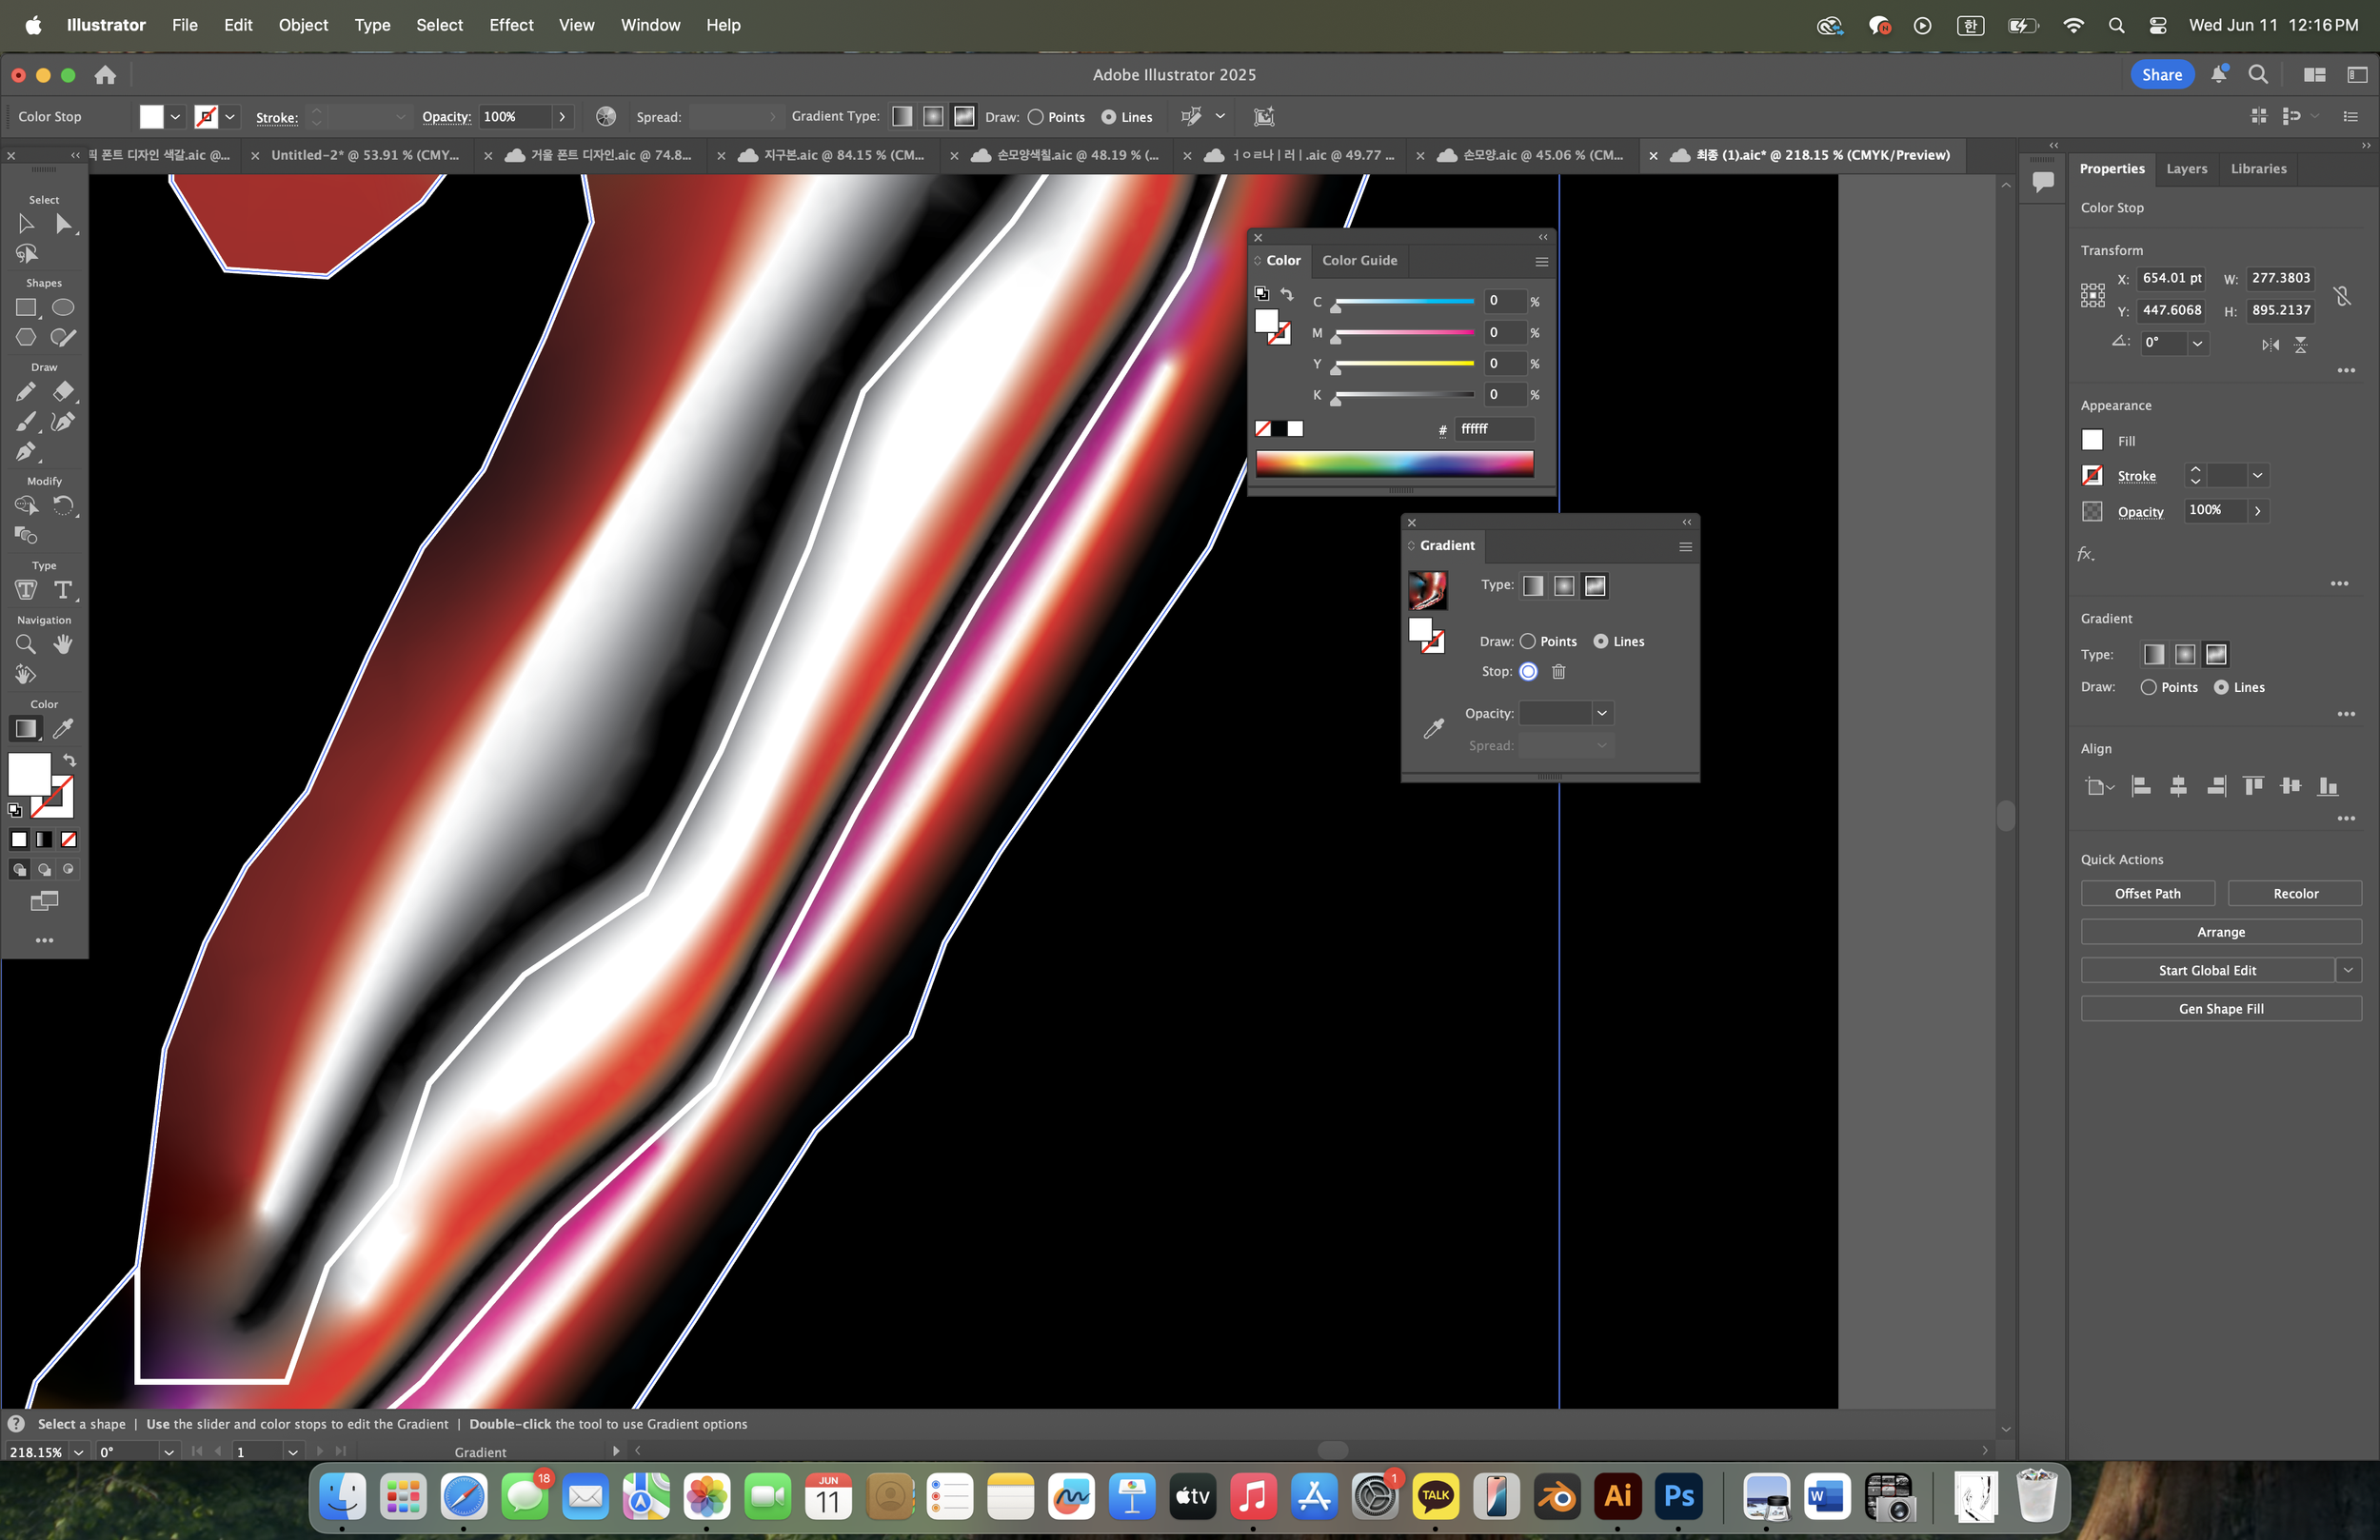Expand the Stroke weight dropdown in the options bar
Screen dimensions: 2380x1540
coord(400,117)
